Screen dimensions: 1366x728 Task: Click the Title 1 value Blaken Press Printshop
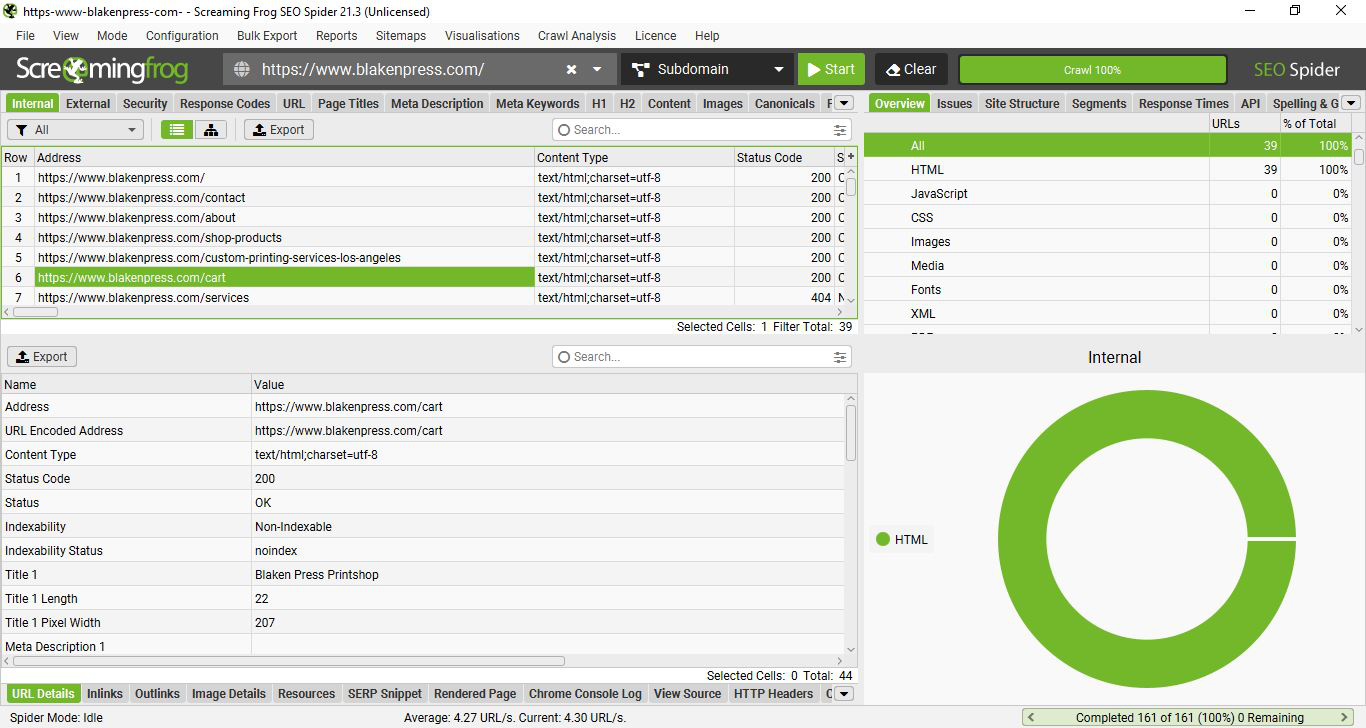317,575
